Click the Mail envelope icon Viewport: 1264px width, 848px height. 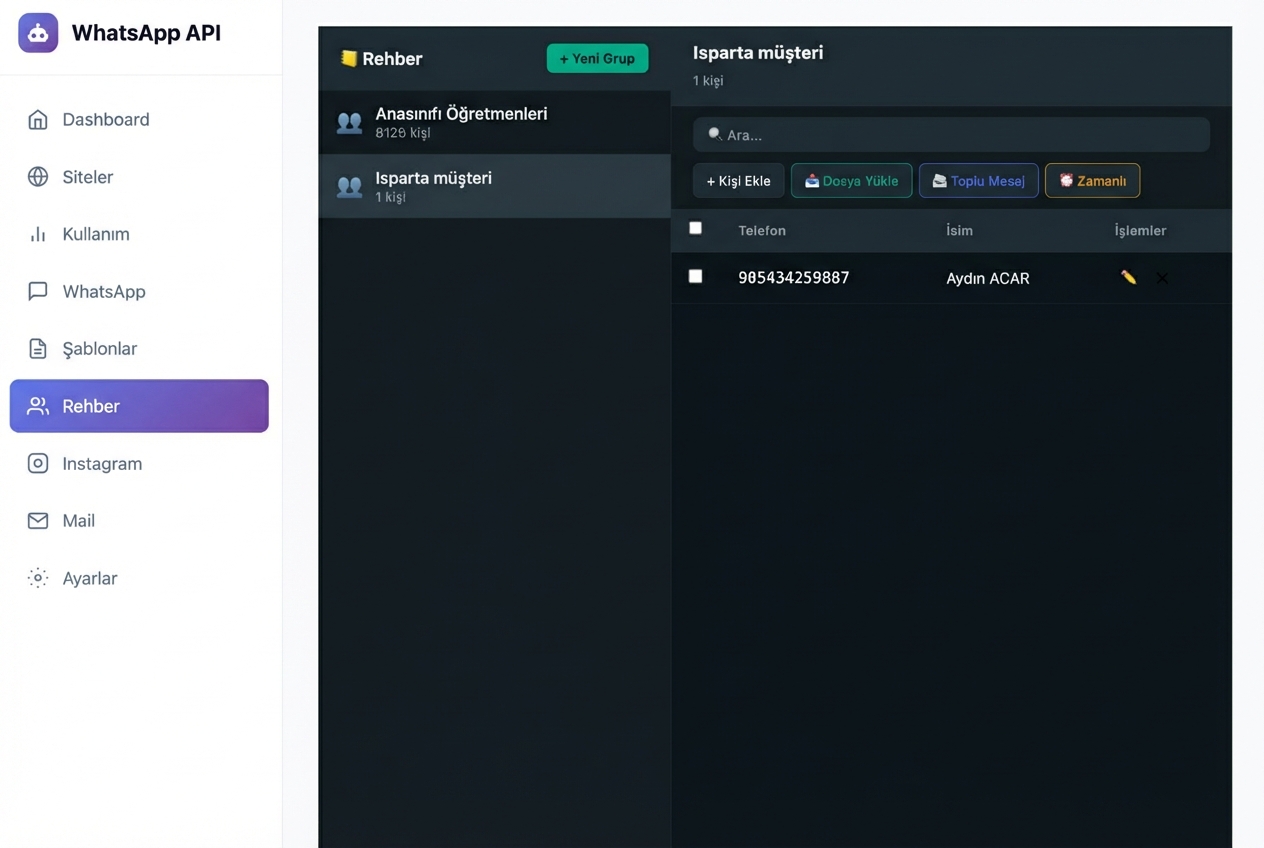coord(38,521)
